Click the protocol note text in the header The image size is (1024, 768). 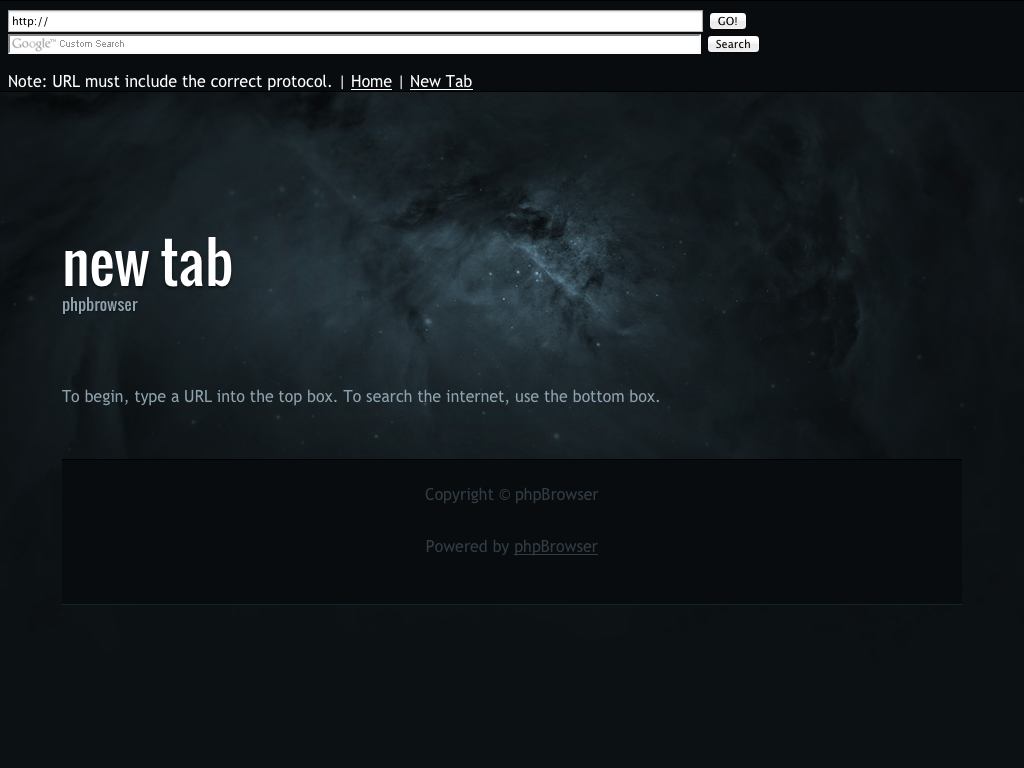pyautogui.click(x=170, y=82)
